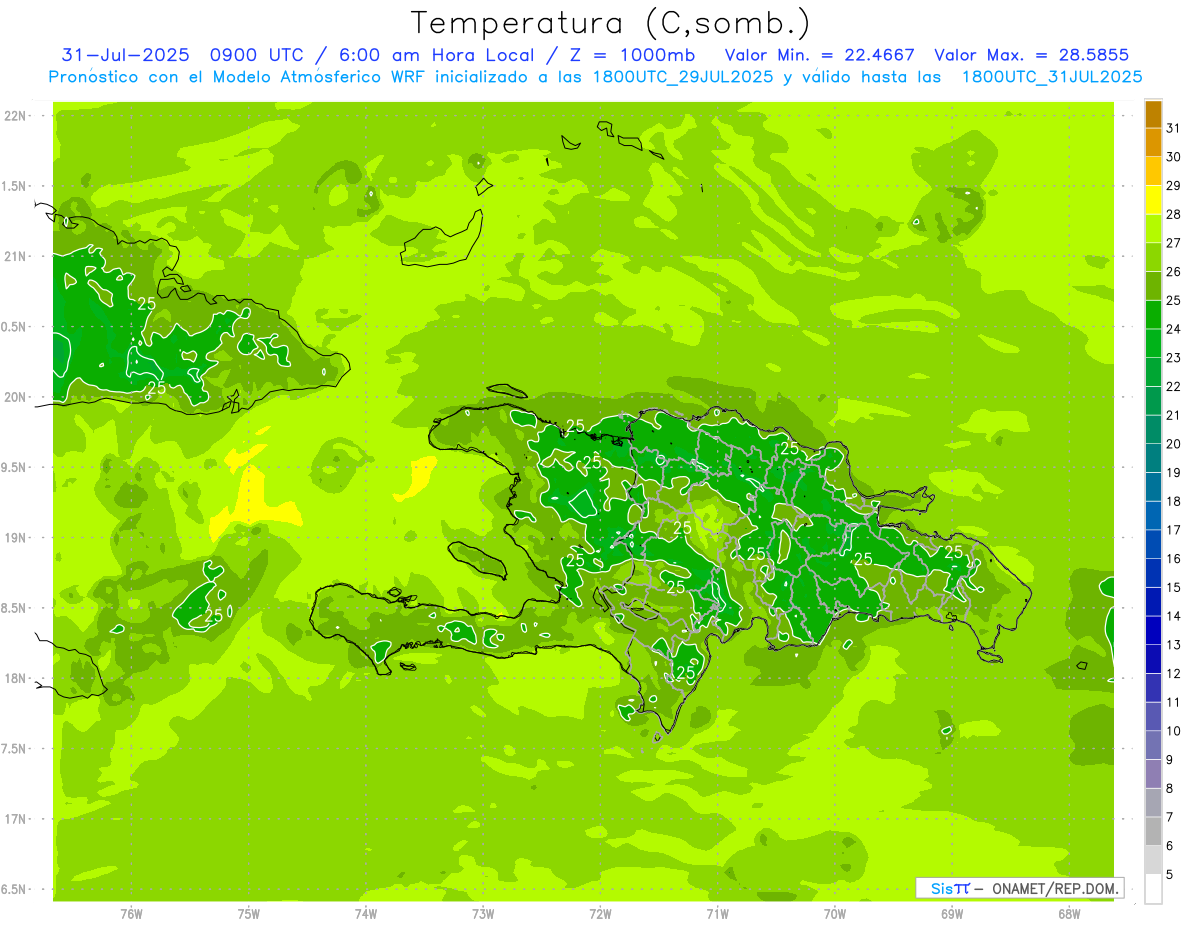Click the '68W' longitude label
Viewport: 1200px width, 927px height.
point(1069,914)
